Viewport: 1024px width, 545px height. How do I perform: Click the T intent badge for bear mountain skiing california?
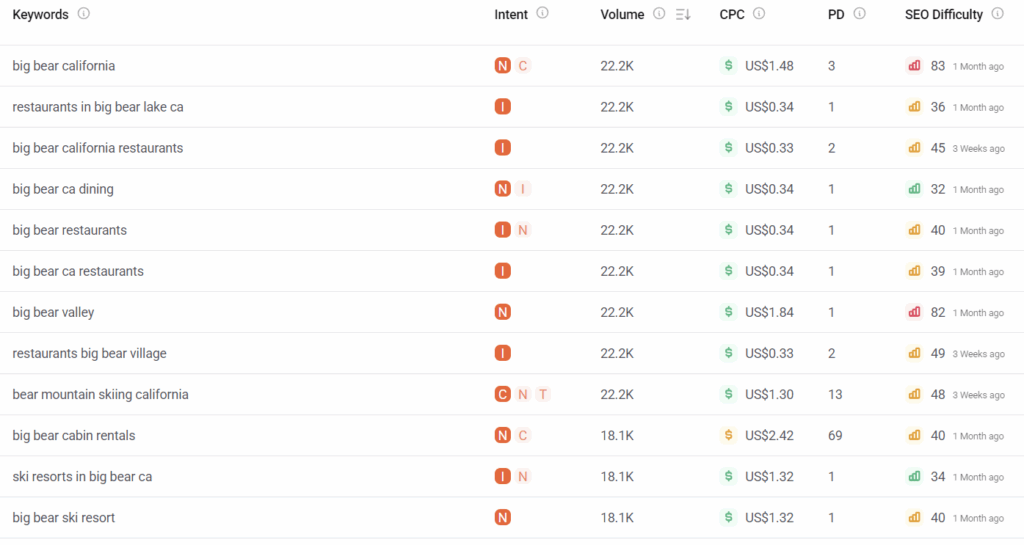(x=543, y=395)
